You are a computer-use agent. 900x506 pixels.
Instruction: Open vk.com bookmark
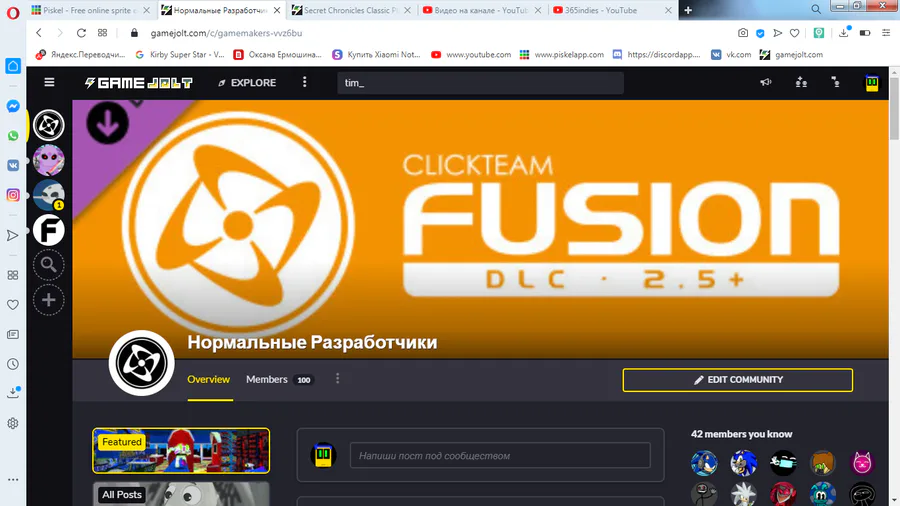tap(731, 55)
